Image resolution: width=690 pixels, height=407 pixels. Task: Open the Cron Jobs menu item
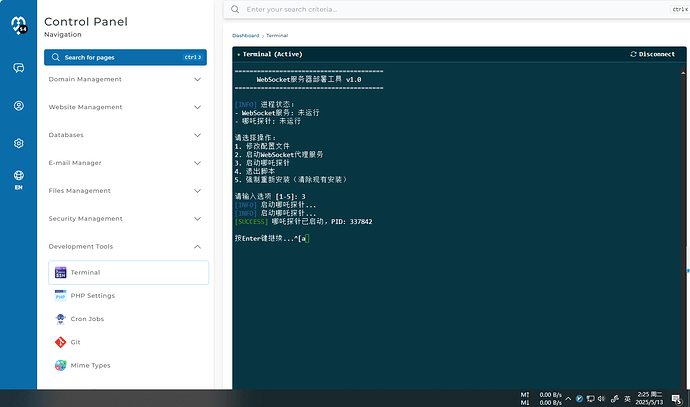[x=128, y=319]
